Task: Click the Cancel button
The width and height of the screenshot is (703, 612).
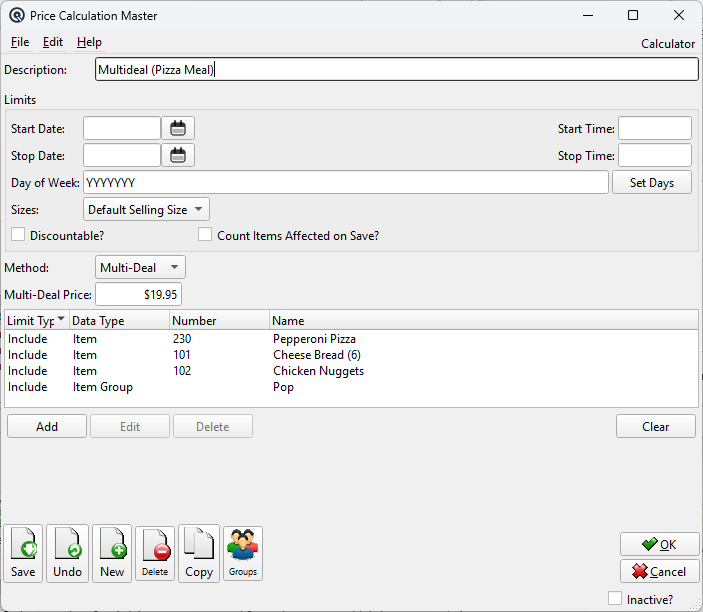Action: click(660, 571)
